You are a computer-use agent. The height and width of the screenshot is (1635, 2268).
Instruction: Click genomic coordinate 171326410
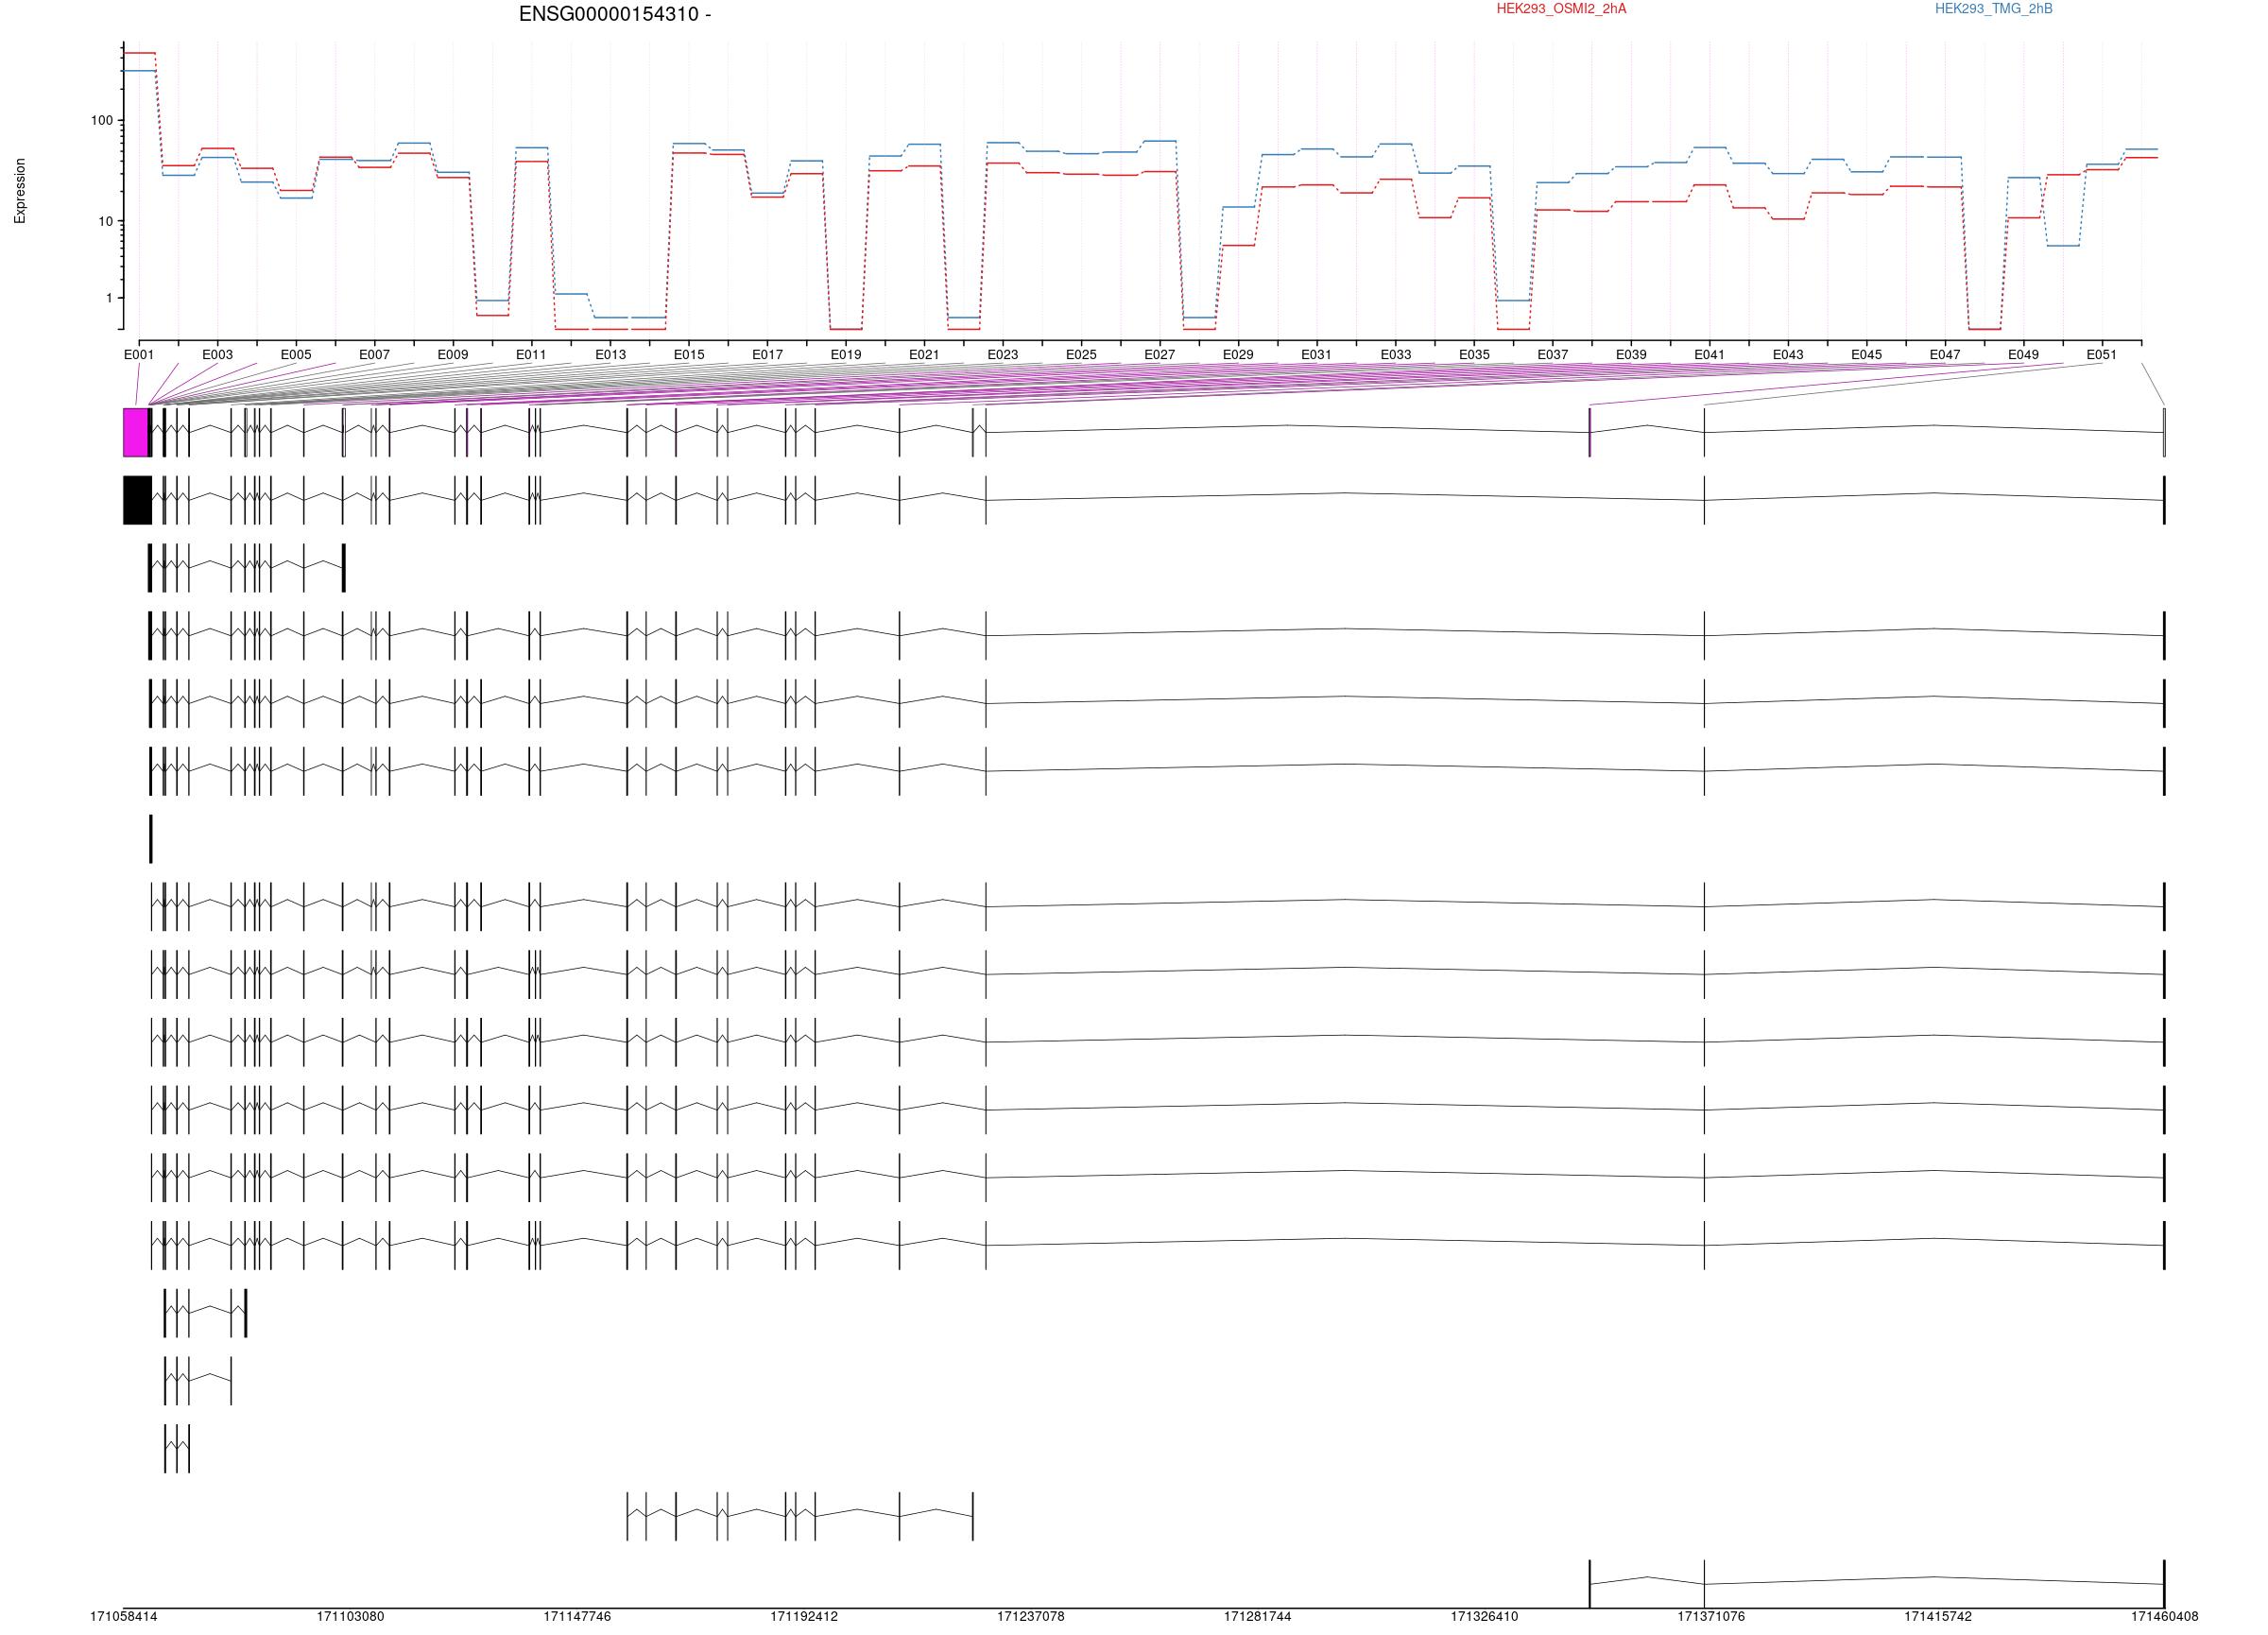[1485, 1617]
